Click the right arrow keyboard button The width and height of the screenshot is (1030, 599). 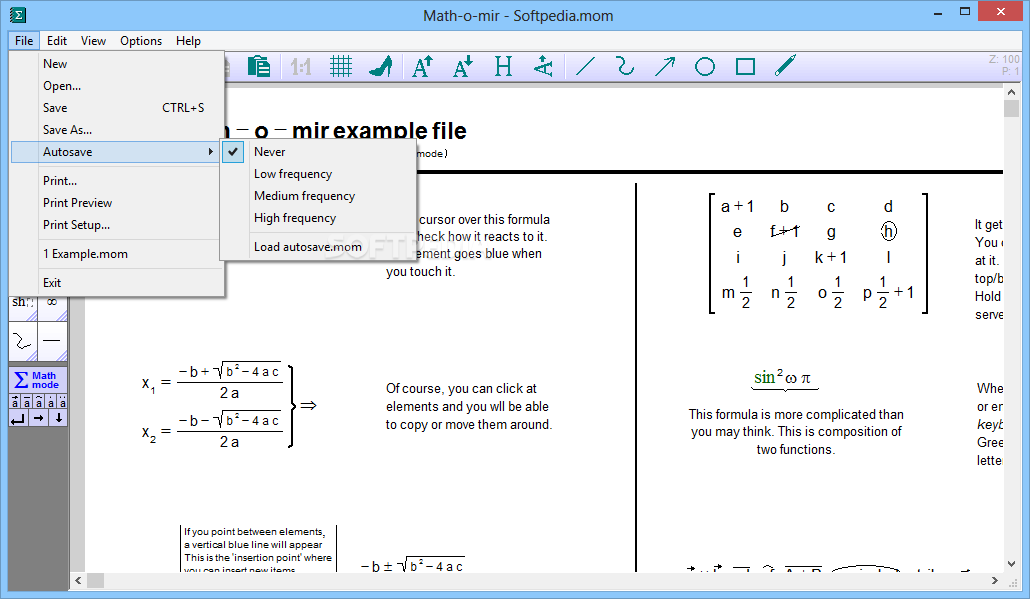[x=39, y=418]
